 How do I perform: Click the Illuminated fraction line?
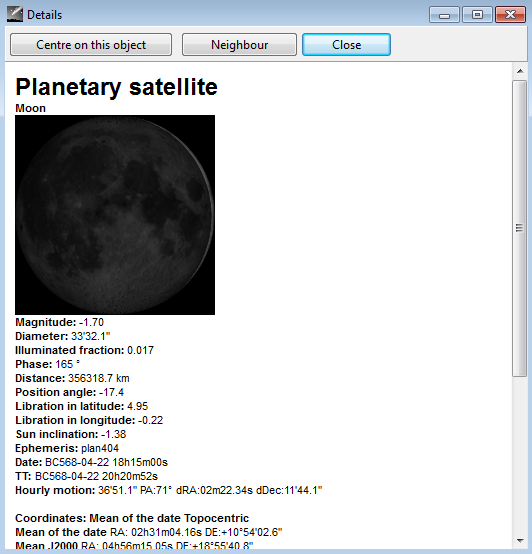84,350
